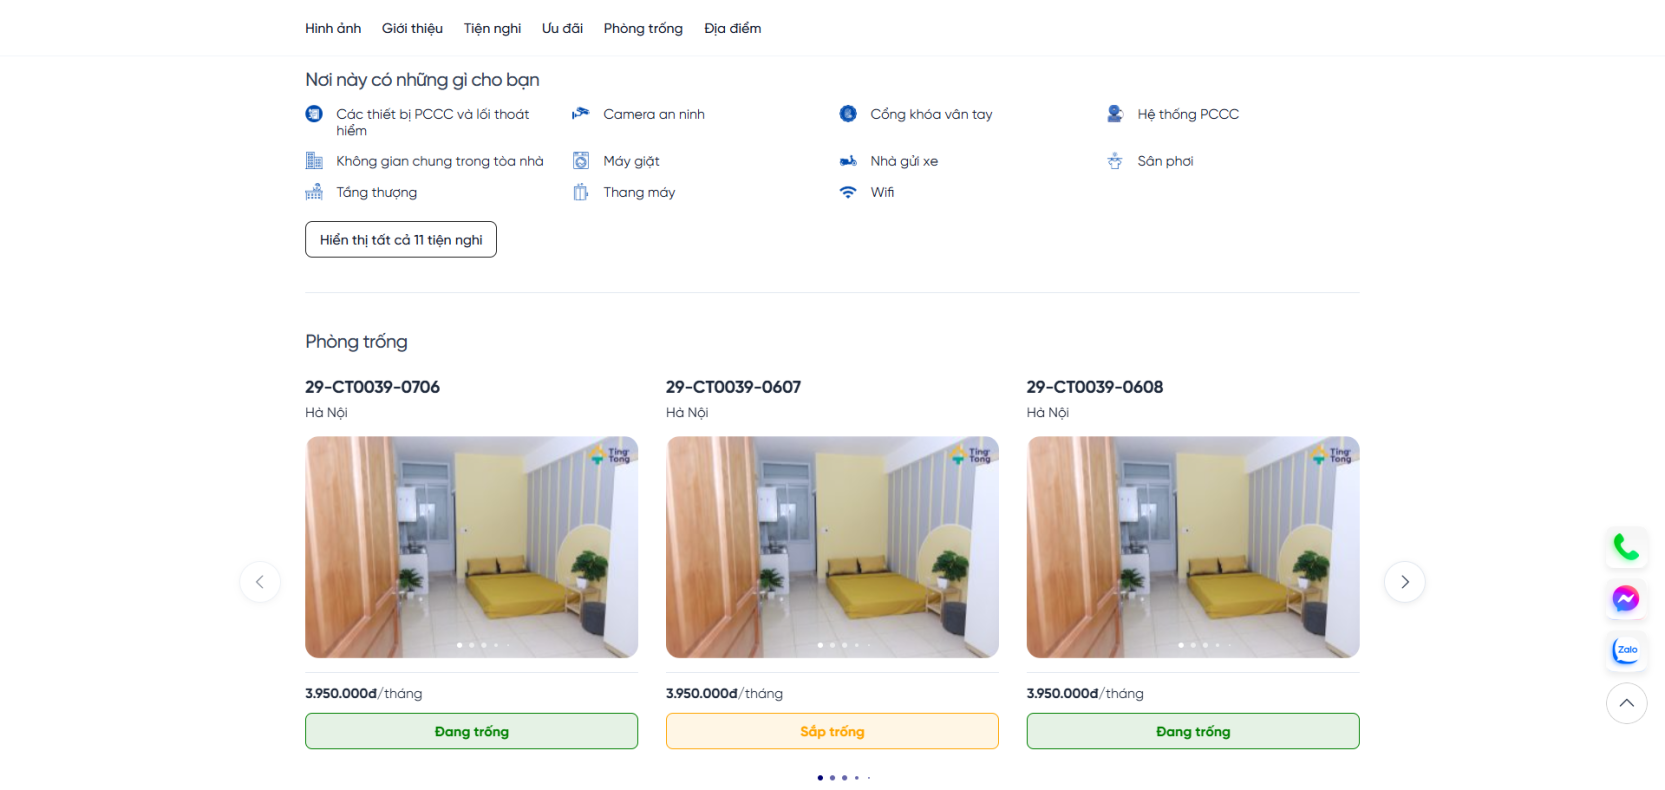Click price 3.950.000đ/tháng of room 0706
The width and height of the screenshot is (1665, 790).
coord(363,693)
